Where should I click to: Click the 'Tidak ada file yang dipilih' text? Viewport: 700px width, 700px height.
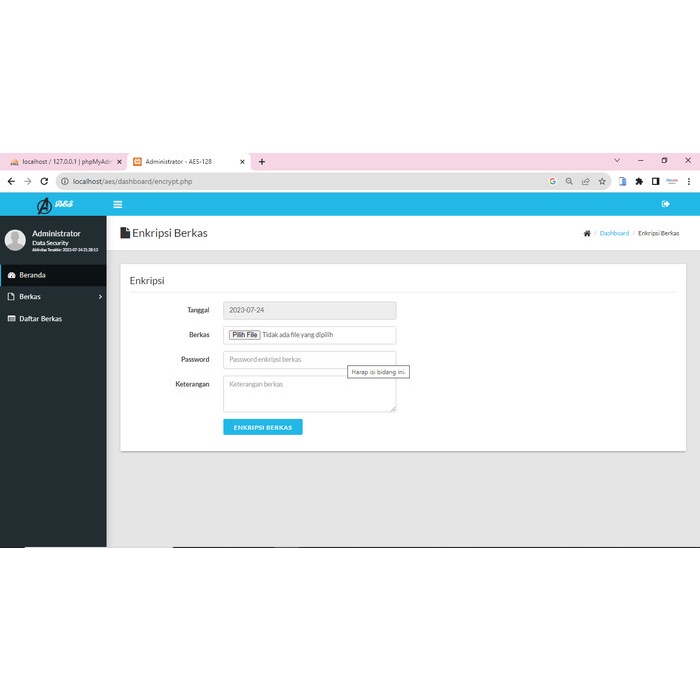298,335
